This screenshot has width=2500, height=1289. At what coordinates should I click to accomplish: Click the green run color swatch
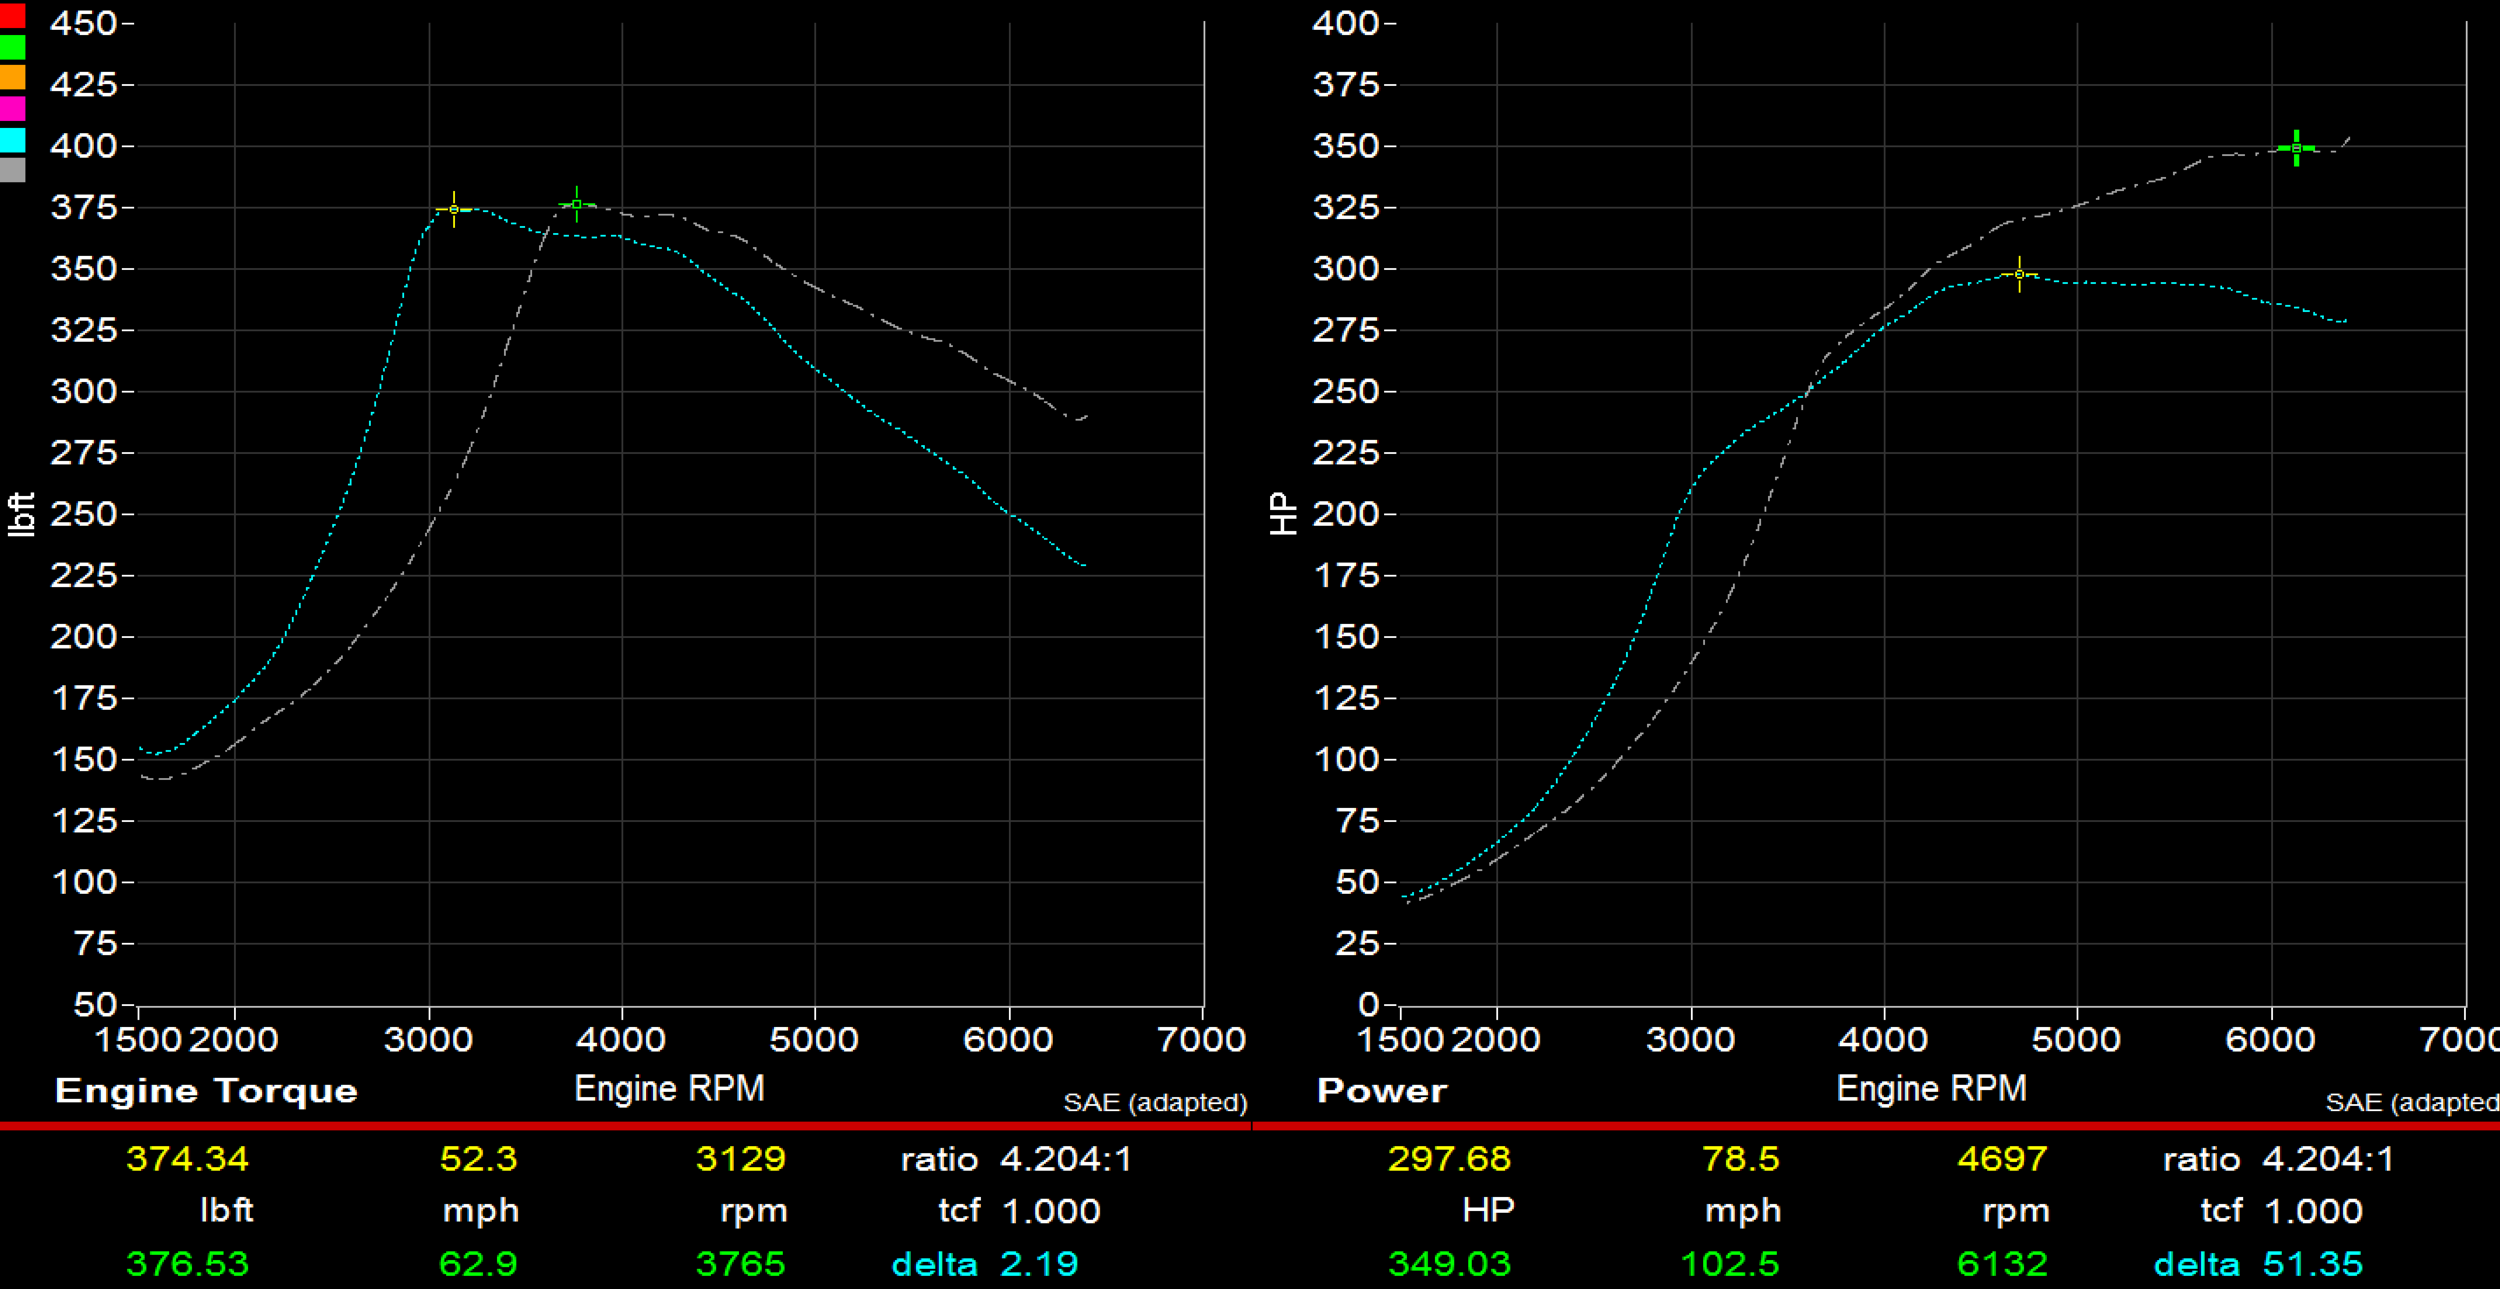(x=12, y=47)
